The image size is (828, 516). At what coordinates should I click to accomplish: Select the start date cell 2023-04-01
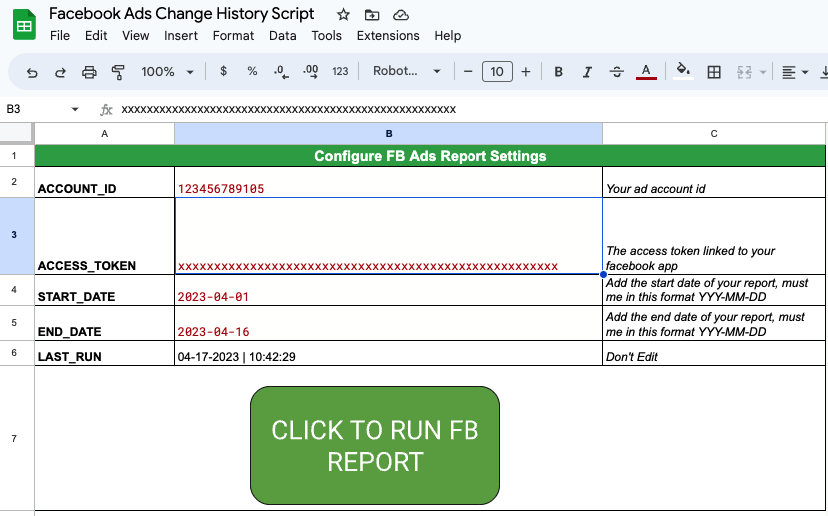(x=388, y=290)
